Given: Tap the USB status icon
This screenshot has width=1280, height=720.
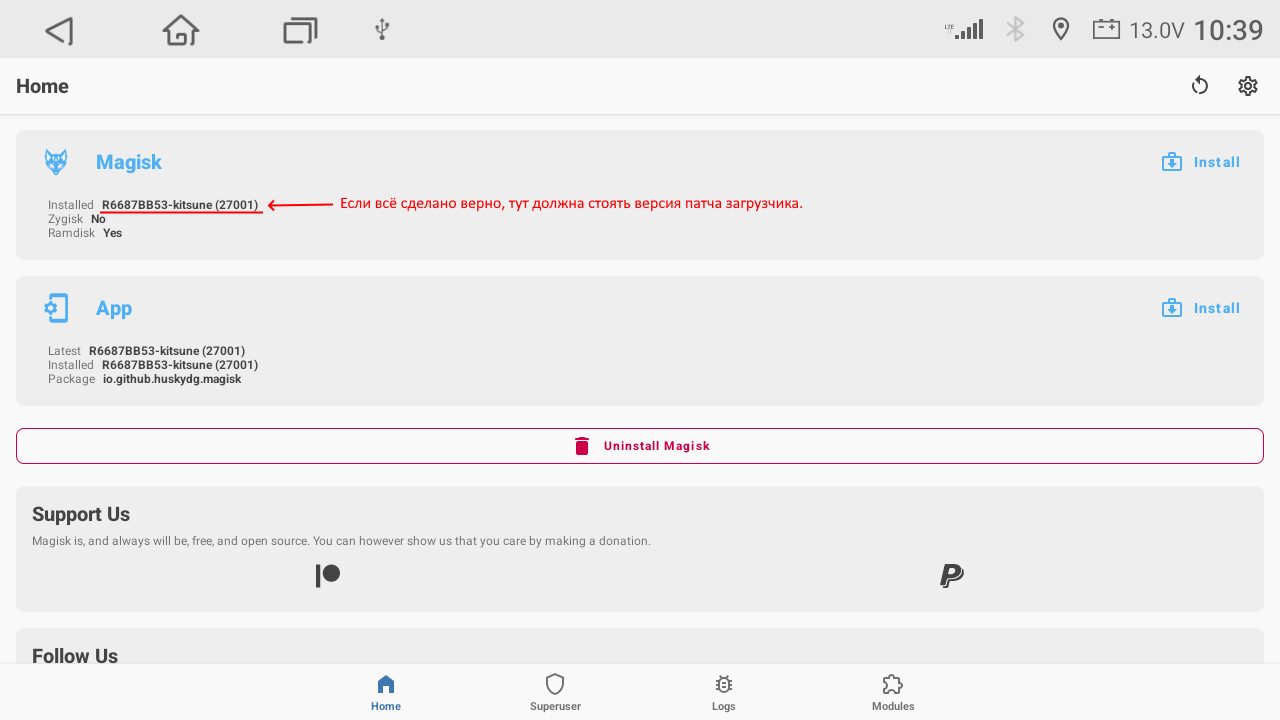Looking at the screenshot, I should pos(381,30).
